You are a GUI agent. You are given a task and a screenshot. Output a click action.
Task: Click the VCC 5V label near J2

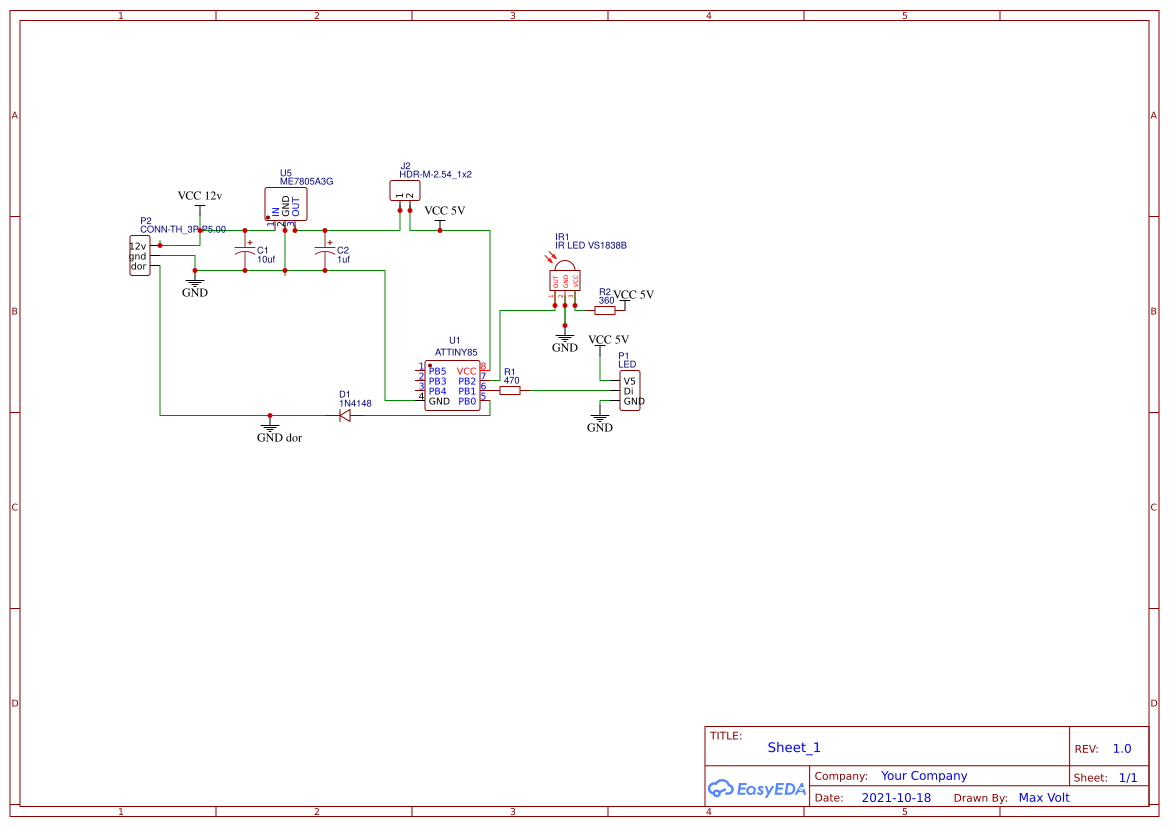[444, 211]
